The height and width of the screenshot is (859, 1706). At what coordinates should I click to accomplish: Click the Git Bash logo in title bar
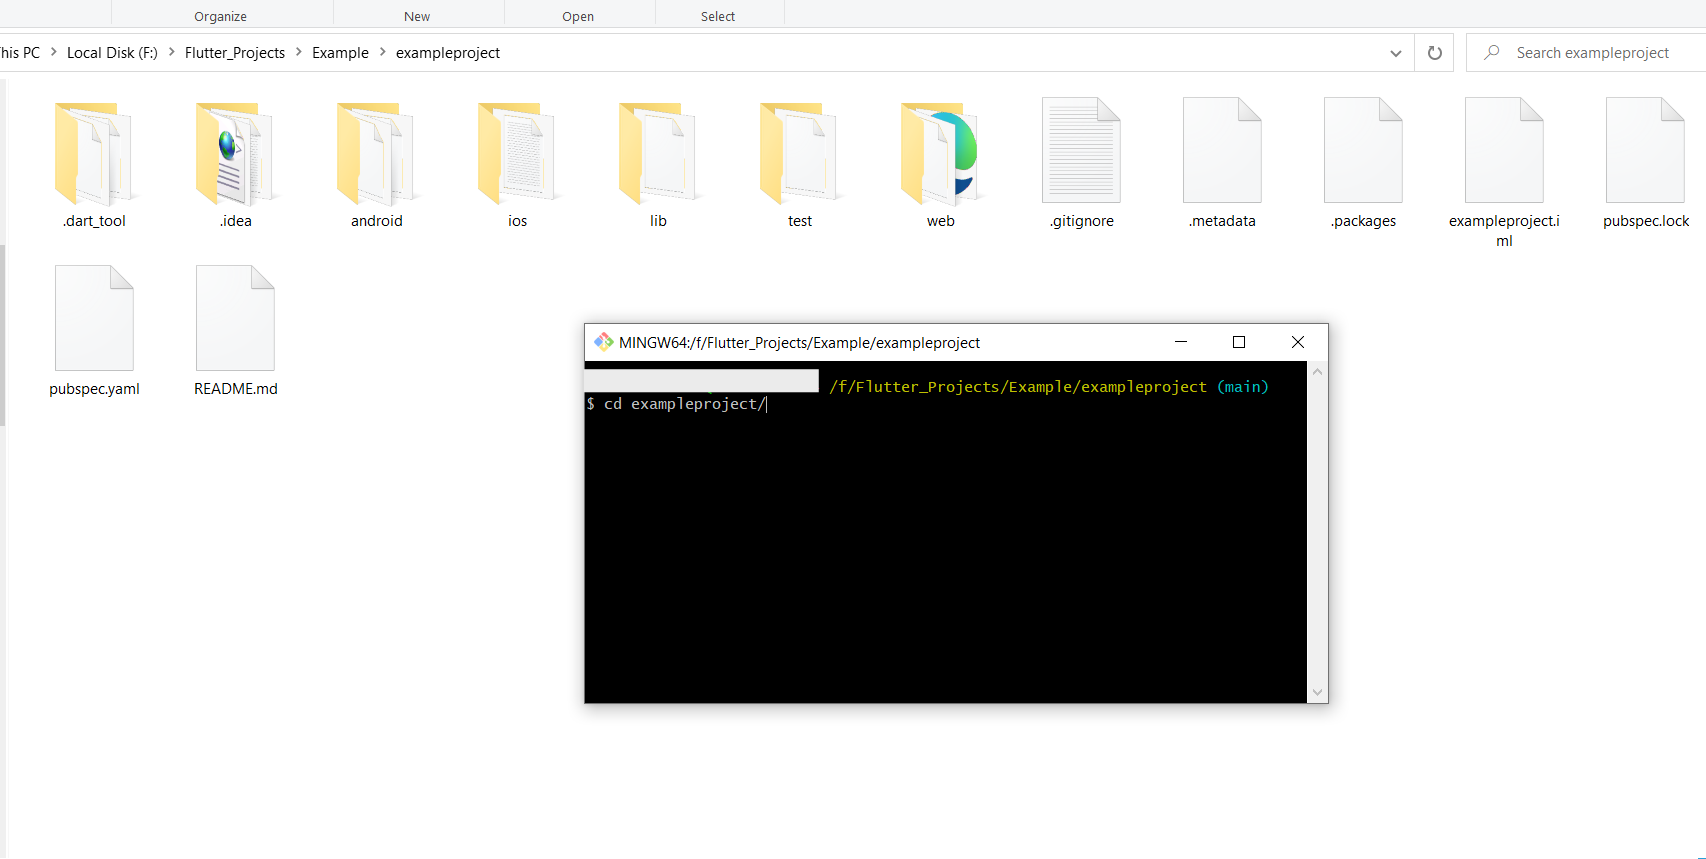pos(604,342)
